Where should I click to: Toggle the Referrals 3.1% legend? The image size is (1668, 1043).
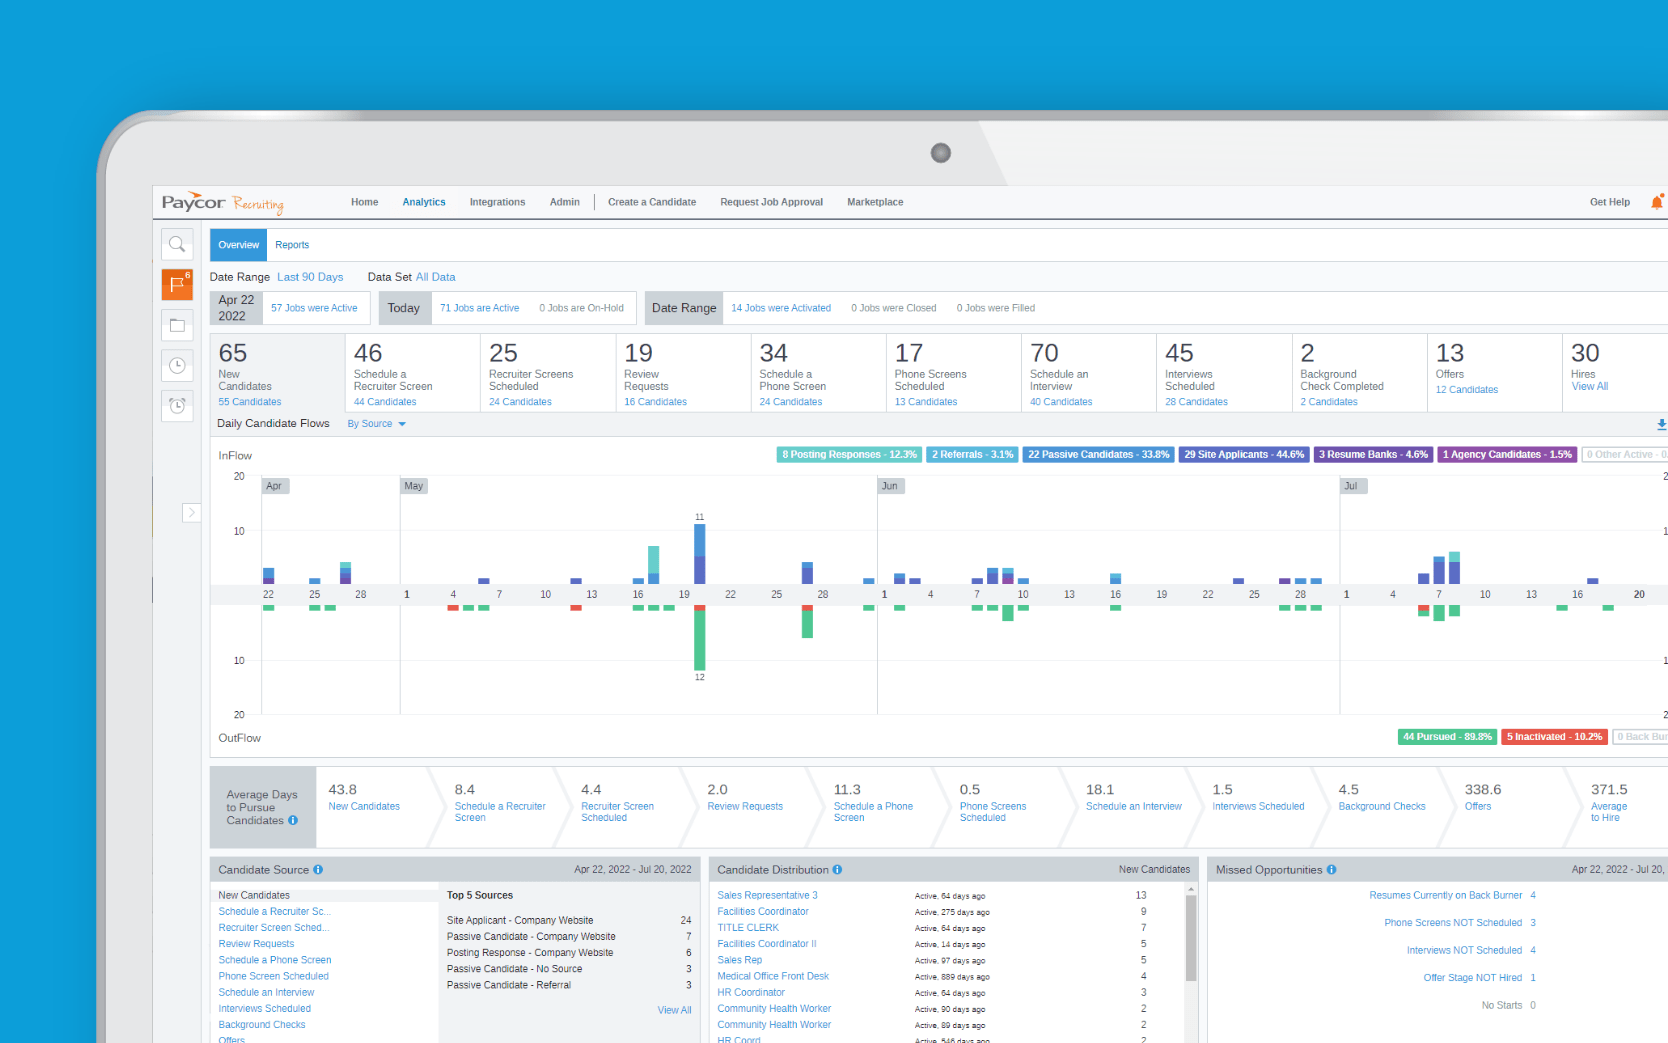click(972, 455)
